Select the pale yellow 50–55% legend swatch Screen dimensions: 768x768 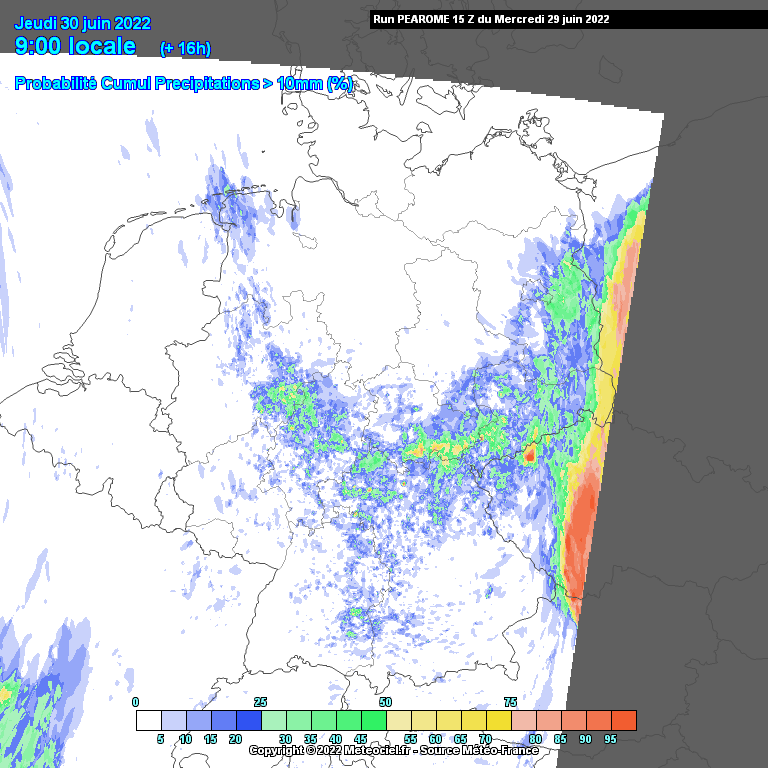click(398, 720)
